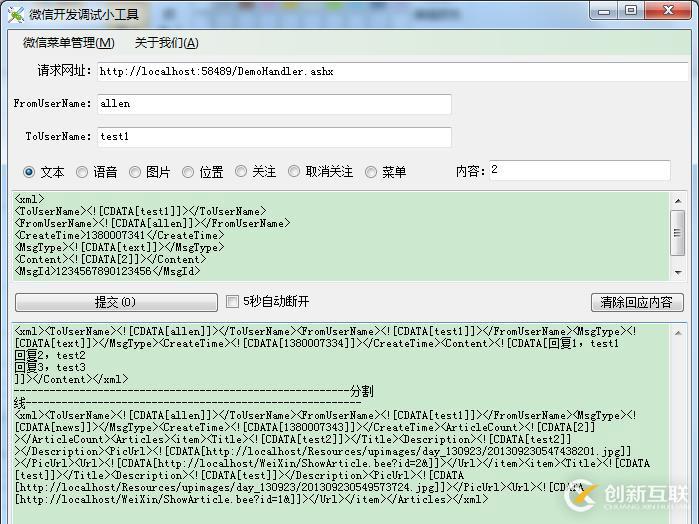
Task: Click the 回复3，test3 line
Action: click(x=49, y=367)
